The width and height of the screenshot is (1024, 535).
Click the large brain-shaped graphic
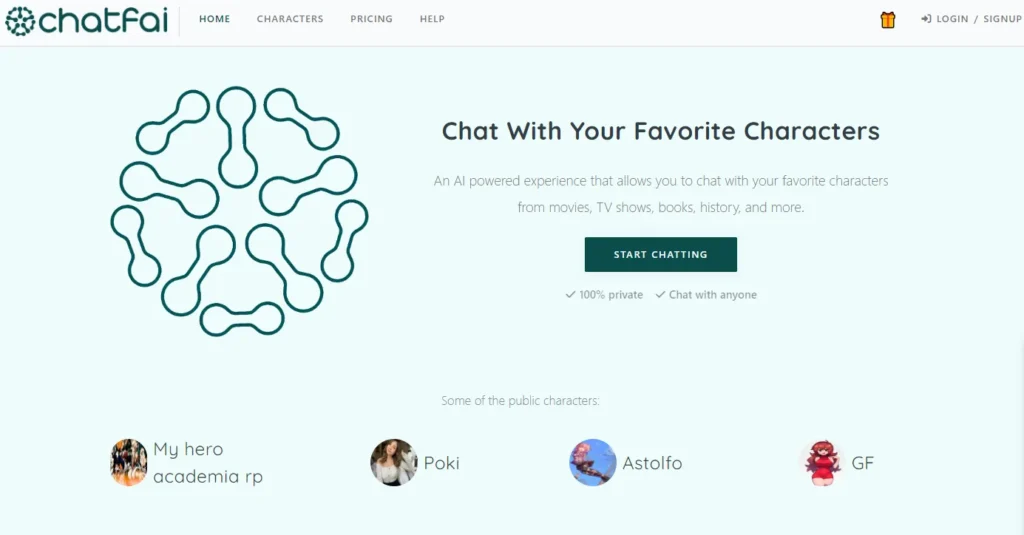(239, 211)
